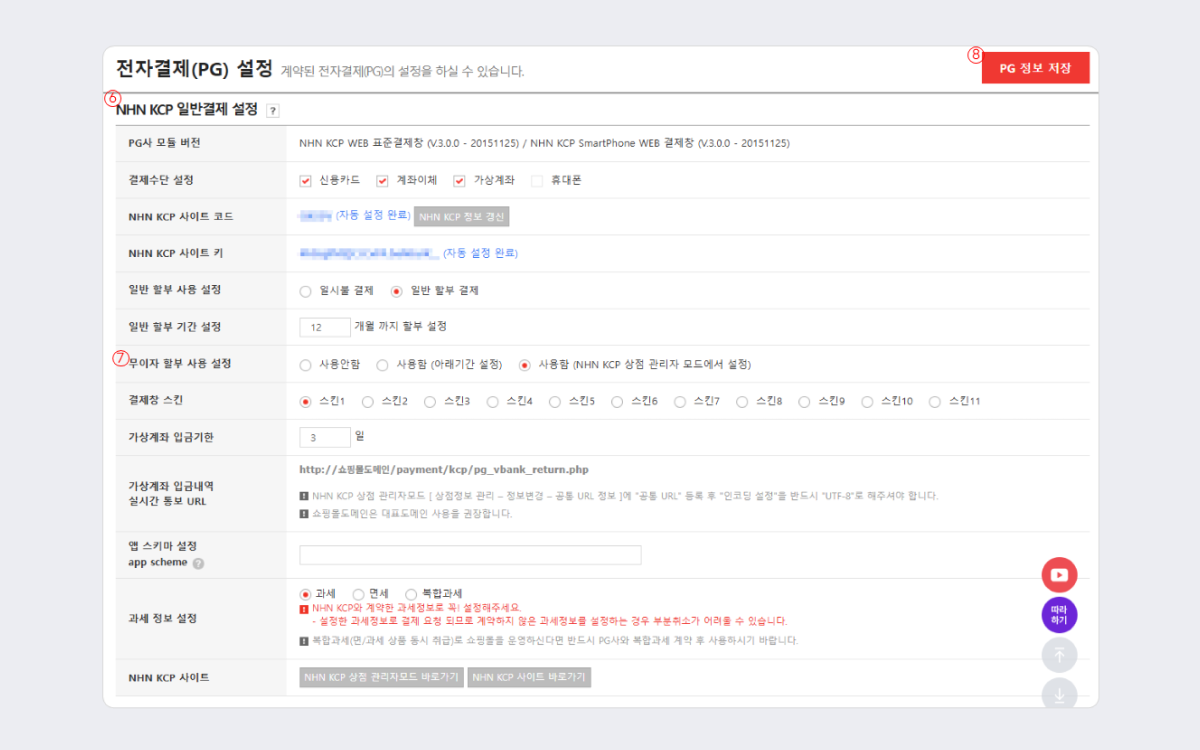Select 사용안함 for 무이자 할부
This screenshot has width=1200, height=750.
click(x=306, y=365)
